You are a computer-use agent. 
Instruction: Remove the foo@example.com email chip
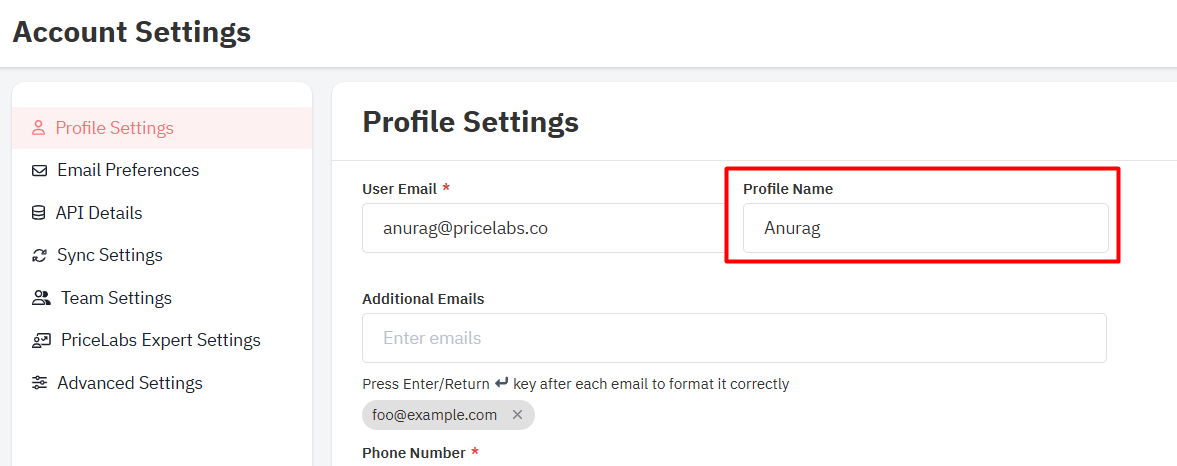[517, 415]
